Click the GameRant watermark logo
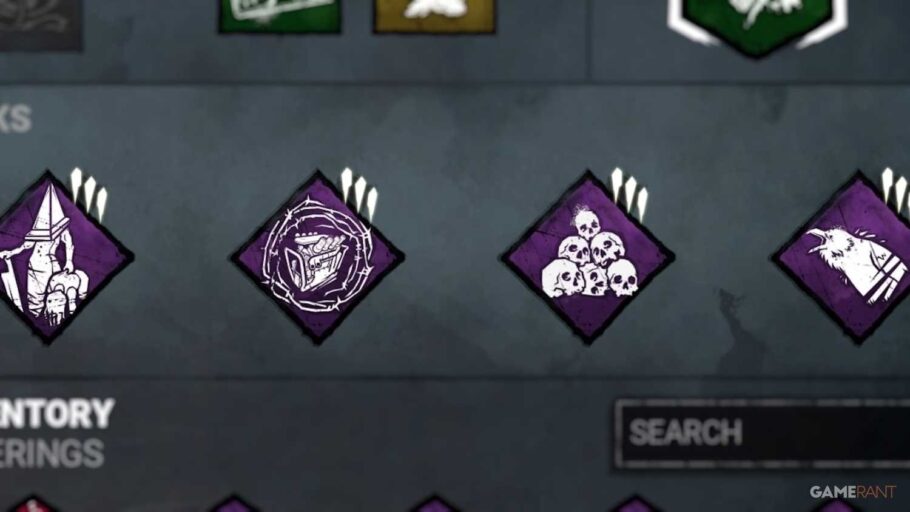Screen dimensions: 910x512 click(853, 492)
